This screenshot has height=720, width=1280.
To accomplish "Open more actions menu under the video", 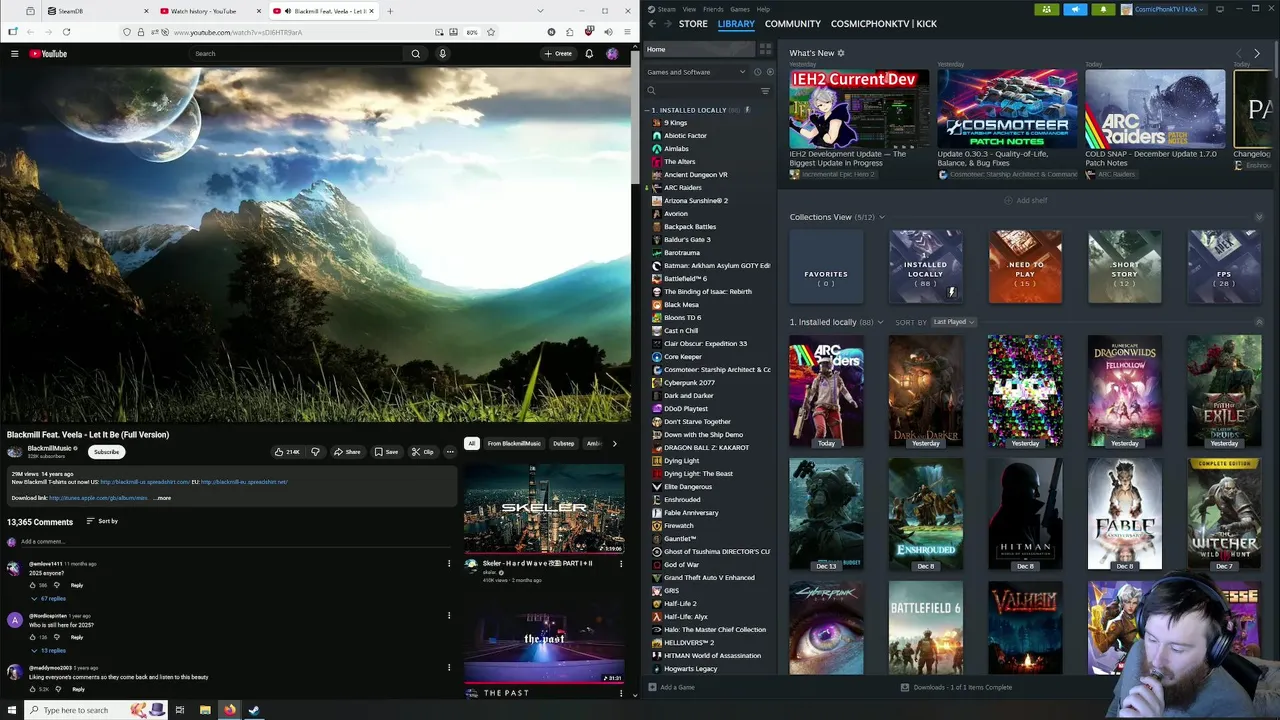I will pyautogui.click(x=450, y=452).
